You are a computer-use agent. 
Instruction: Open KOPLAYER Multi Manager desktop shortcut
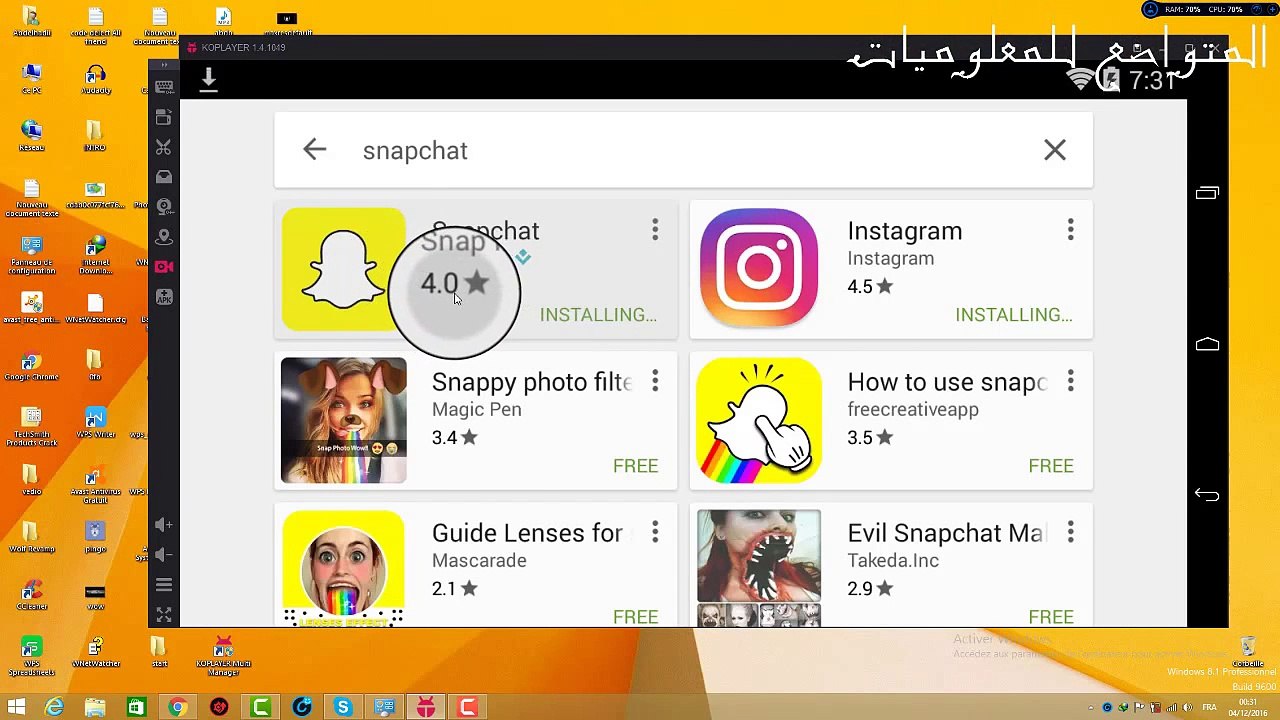coord(224,656)
